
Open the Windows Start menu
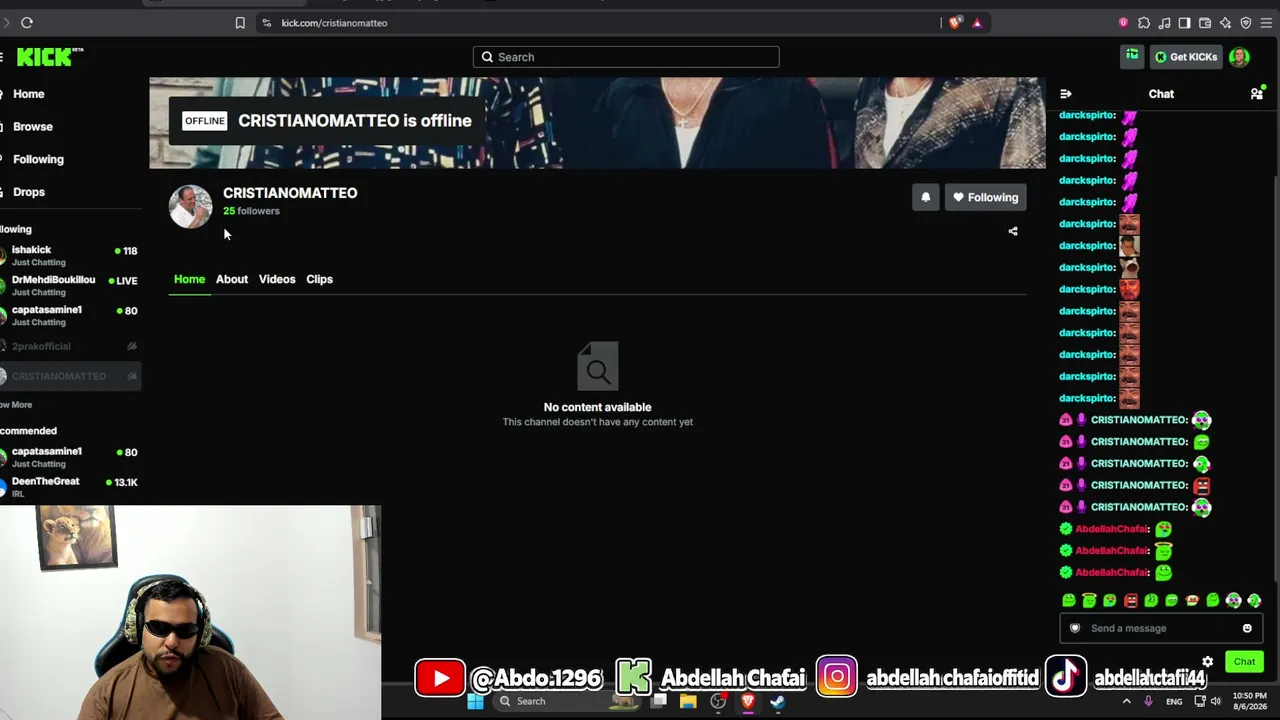pos(475,701)
